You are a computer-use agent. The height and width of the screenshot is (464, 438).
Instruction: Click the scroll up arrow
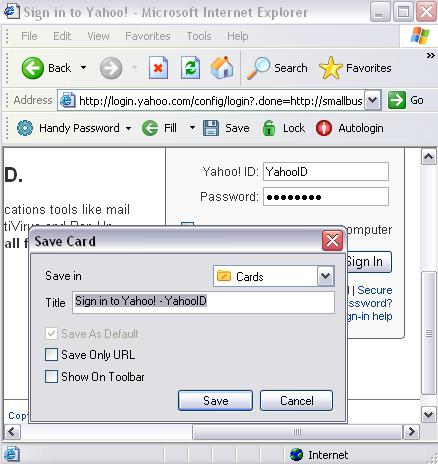pos(429,156)
